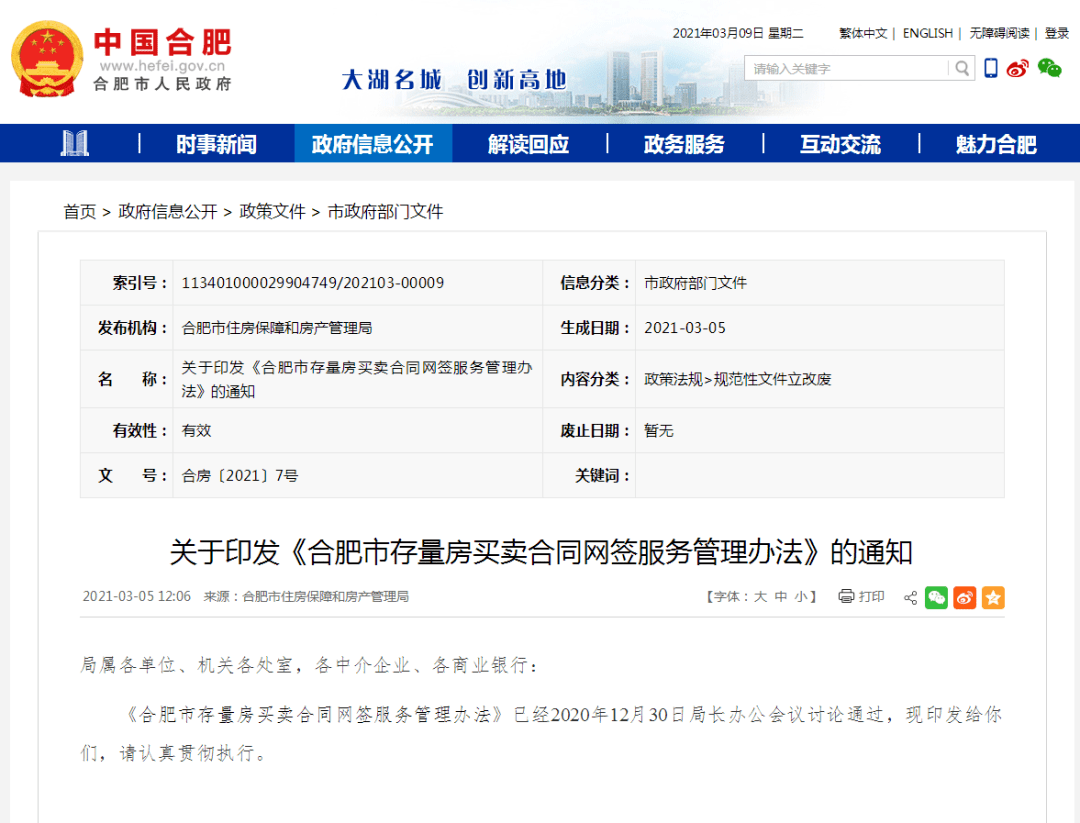The height and width of the screenshot is (823, 1080).
Task: Go to 首页 in breadcrumb
Action: 80,211
